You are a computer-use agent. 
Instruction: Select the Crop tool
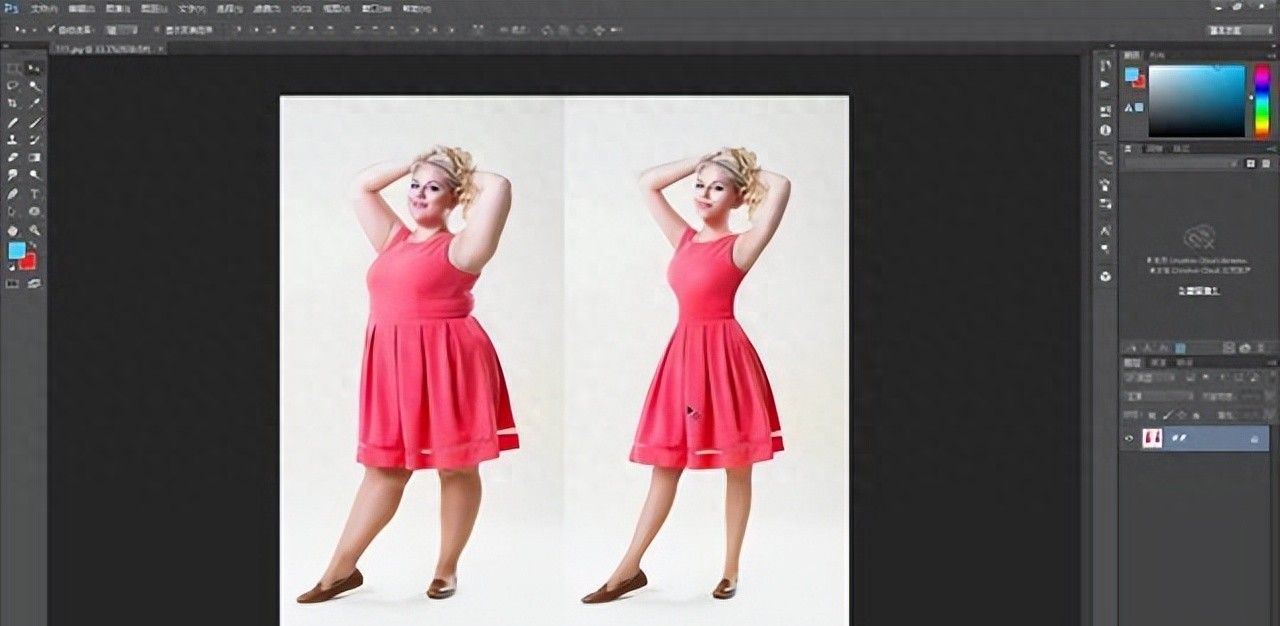coord(12,103)
